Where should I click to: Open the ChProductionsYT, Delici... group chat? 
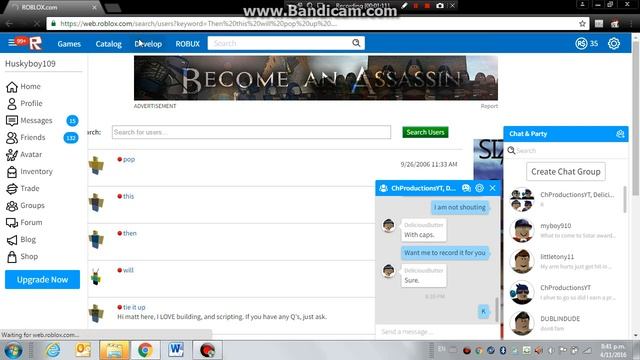click(566, 199)
